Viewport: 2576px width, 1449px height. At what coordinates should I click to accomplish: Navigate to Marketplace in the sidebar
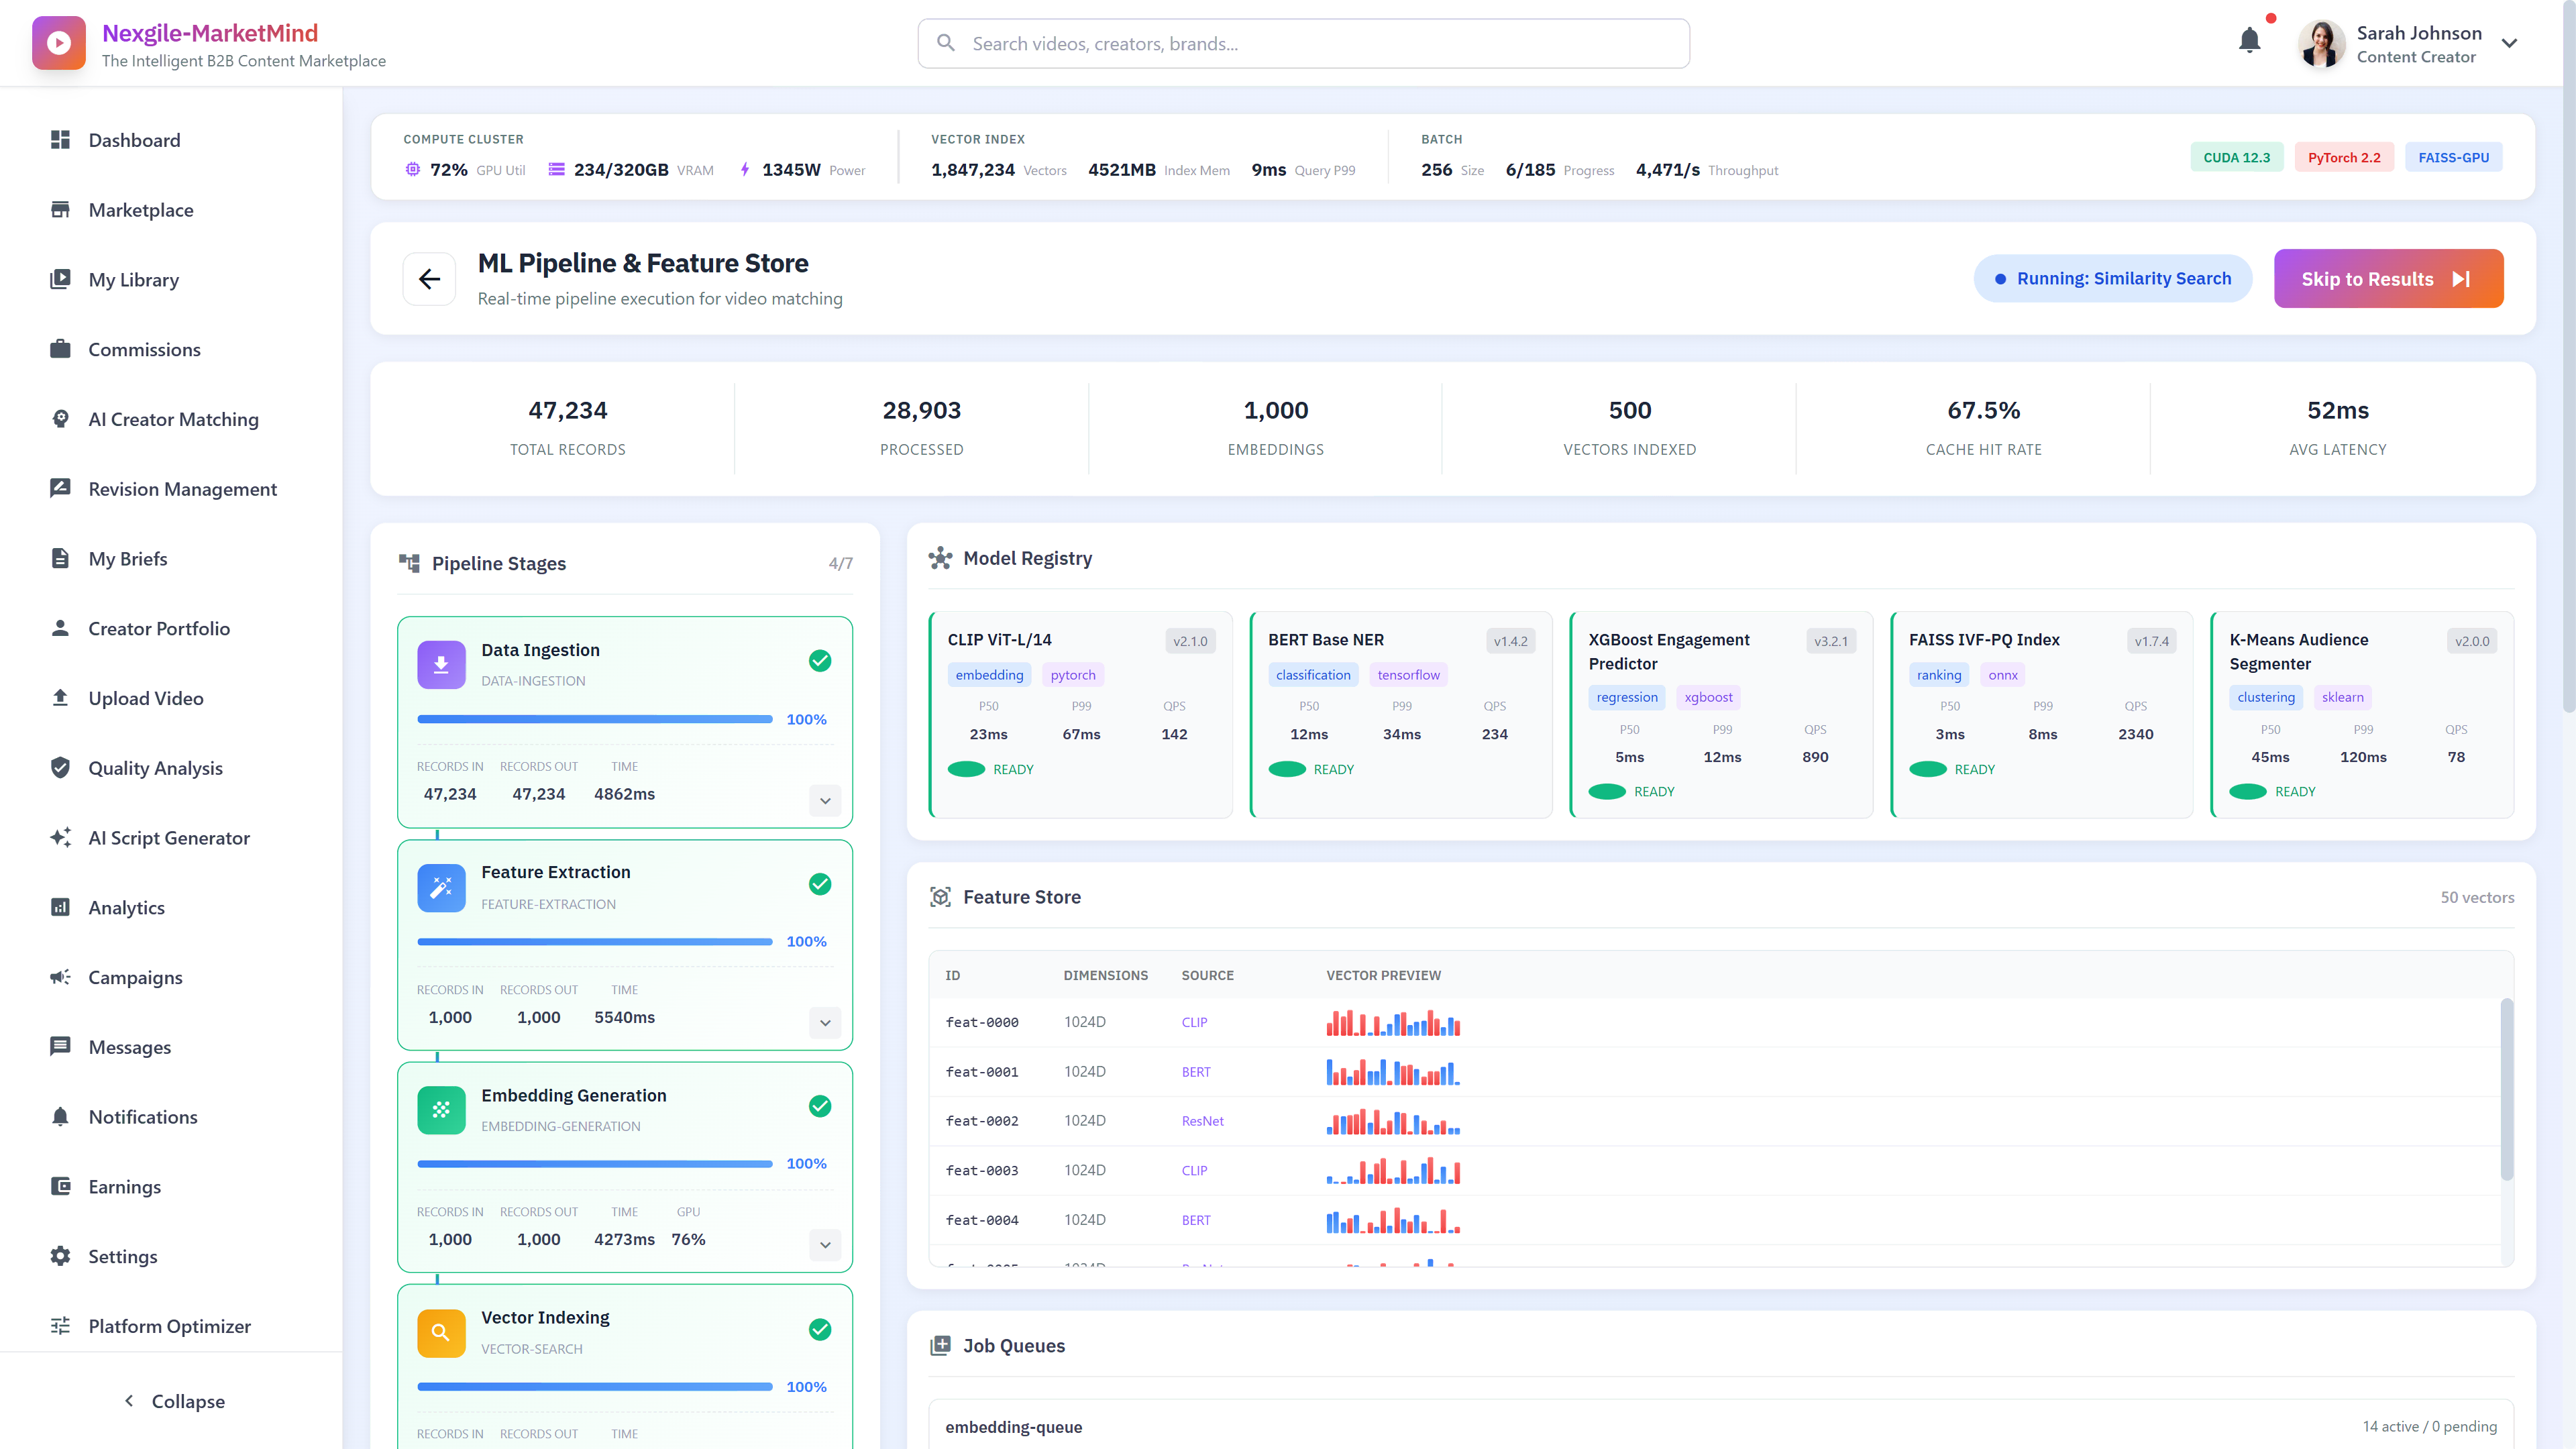click(x=140, y=210)
